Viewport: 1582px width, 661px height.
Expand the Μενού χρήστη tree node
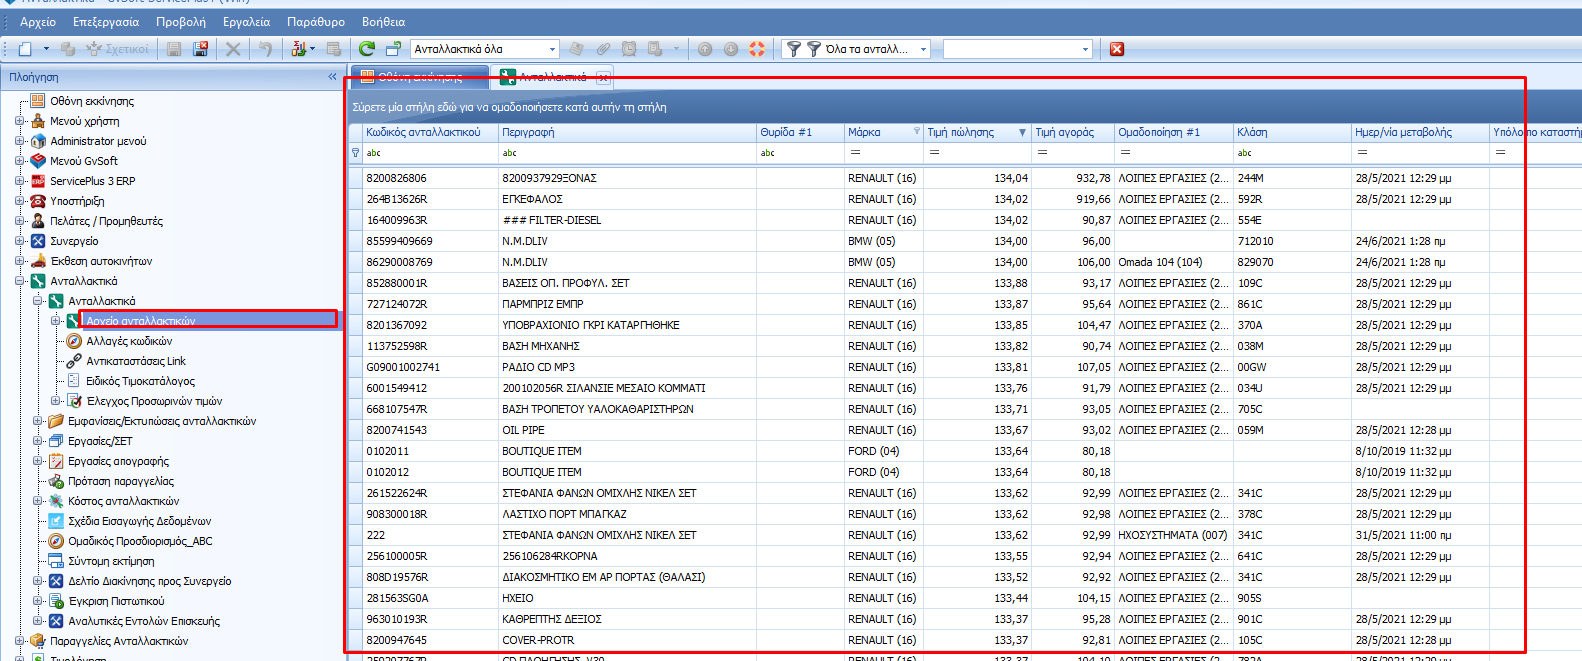click(x=19, y=121)
